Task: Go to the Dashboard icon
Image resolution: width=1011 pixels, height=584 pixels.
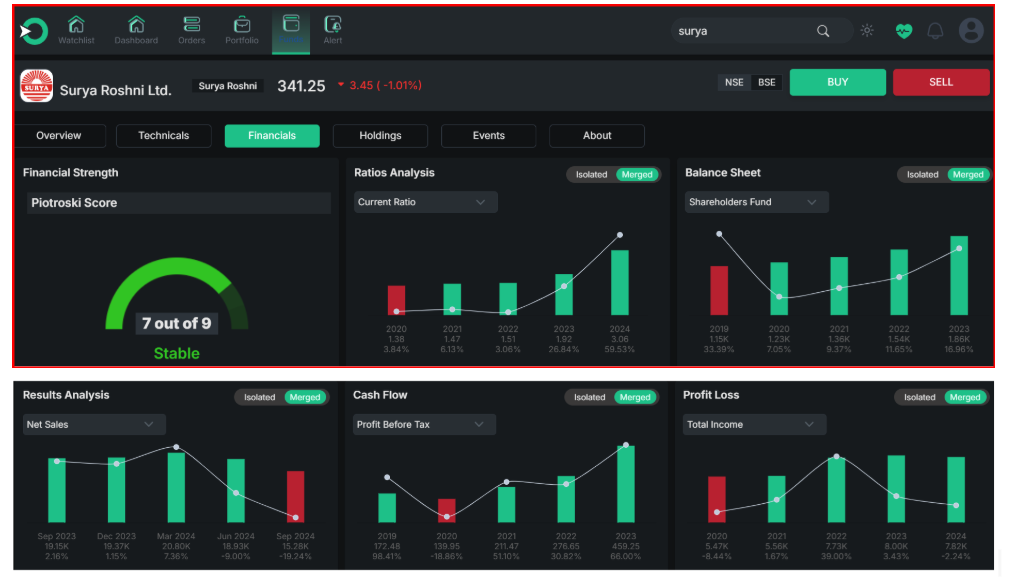Action: 136,25
